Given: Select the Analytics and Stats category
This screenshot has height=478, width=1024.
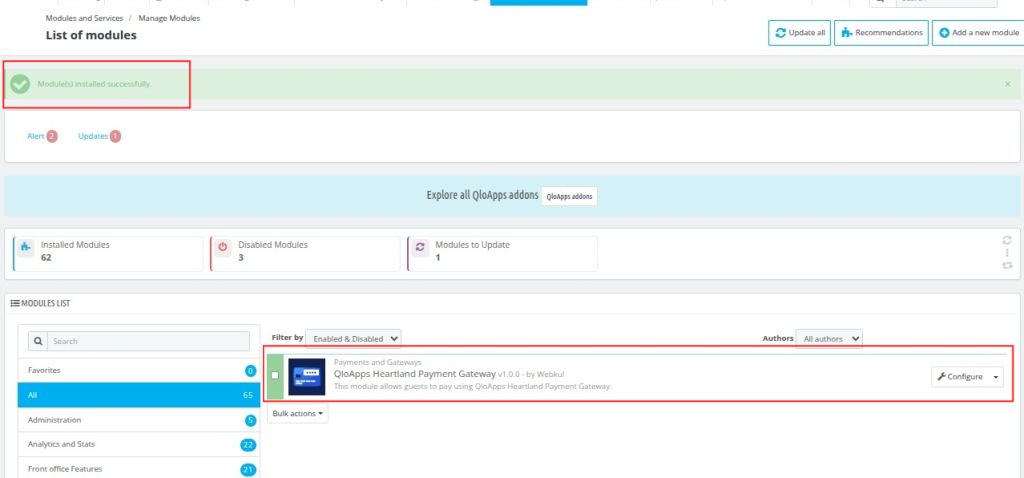Looking at the screenshot, I should [139, 444].
